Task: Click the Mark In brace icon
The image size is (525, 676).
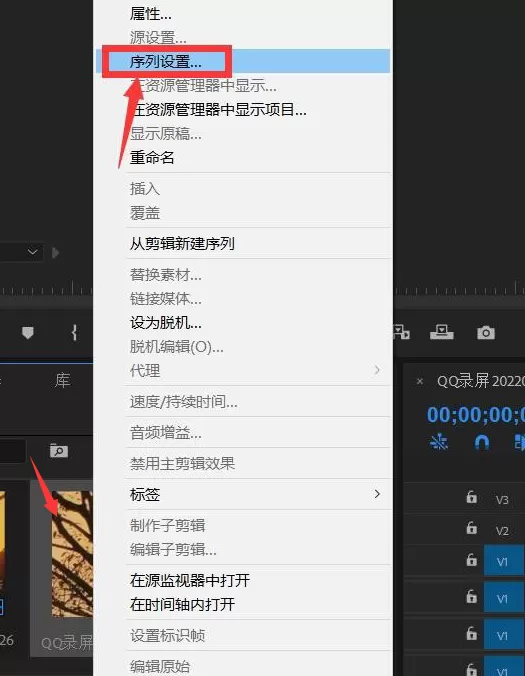Action: coord(74,333)
